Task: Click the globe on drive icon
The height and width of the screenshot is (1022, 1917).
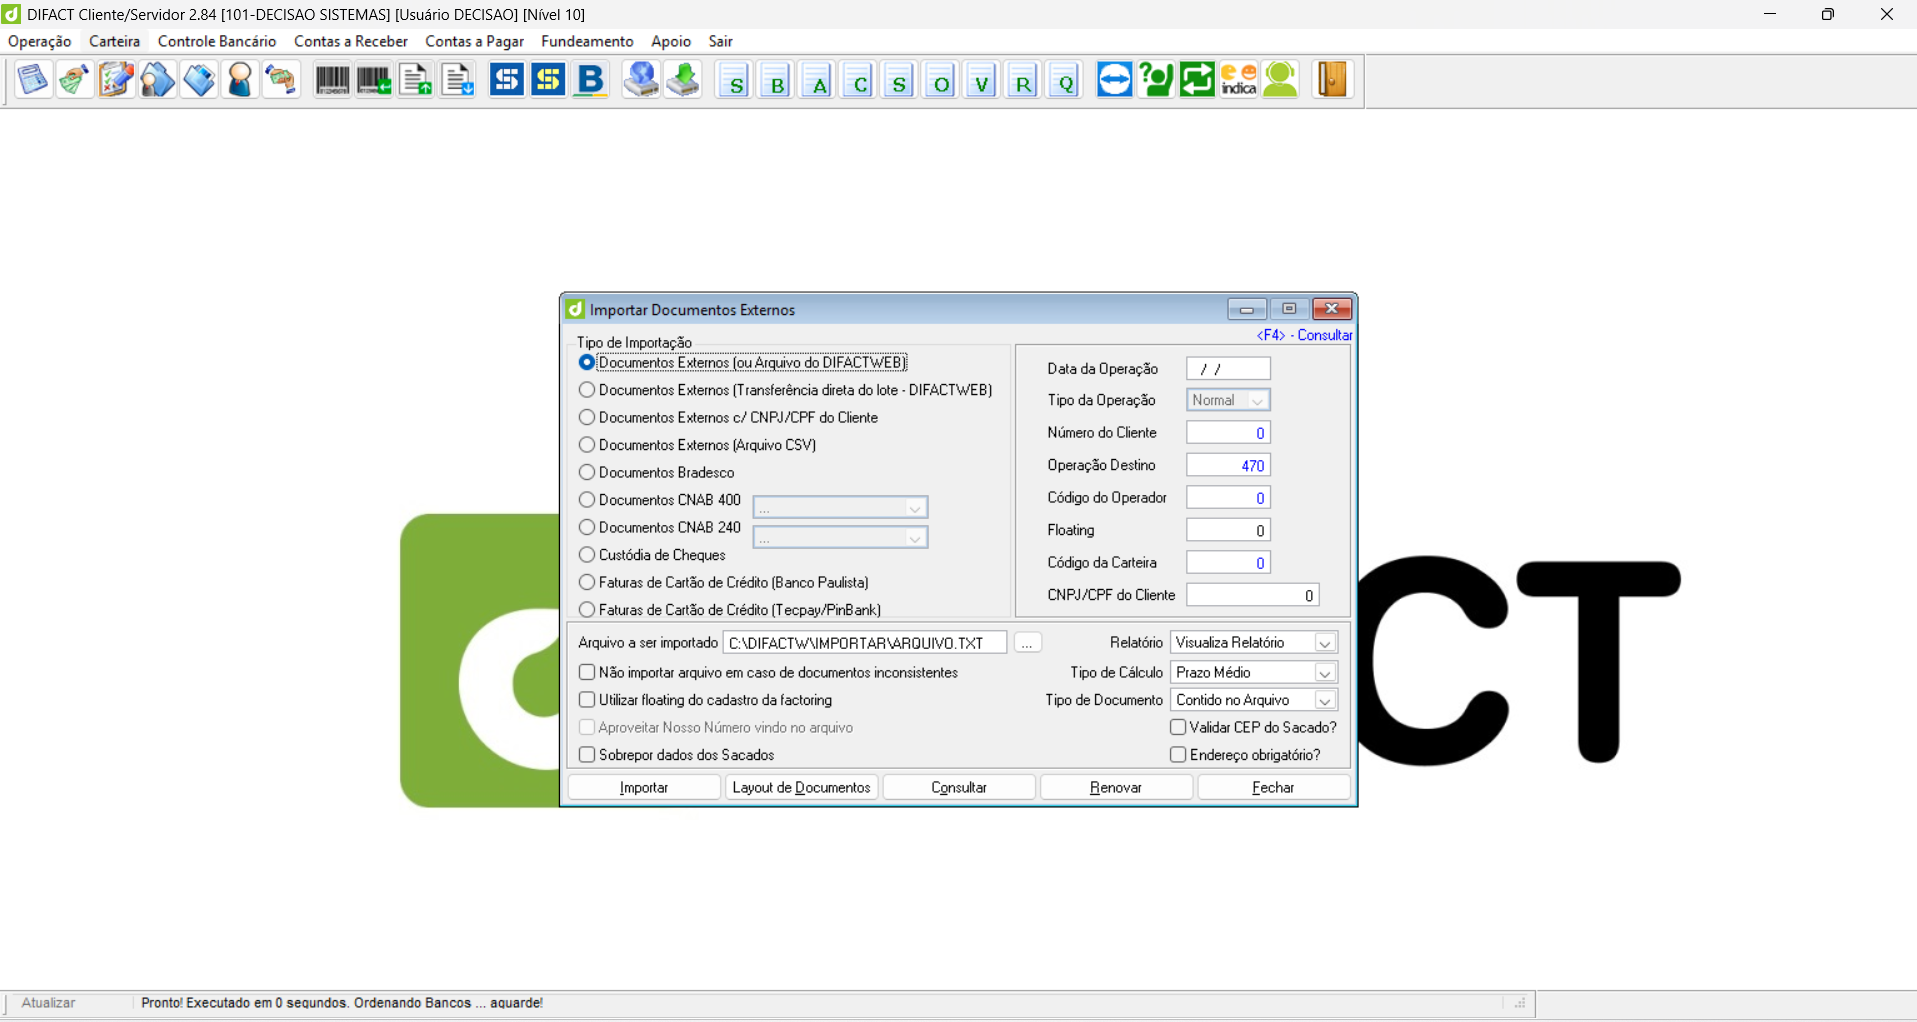Action: tap(641, 79)
